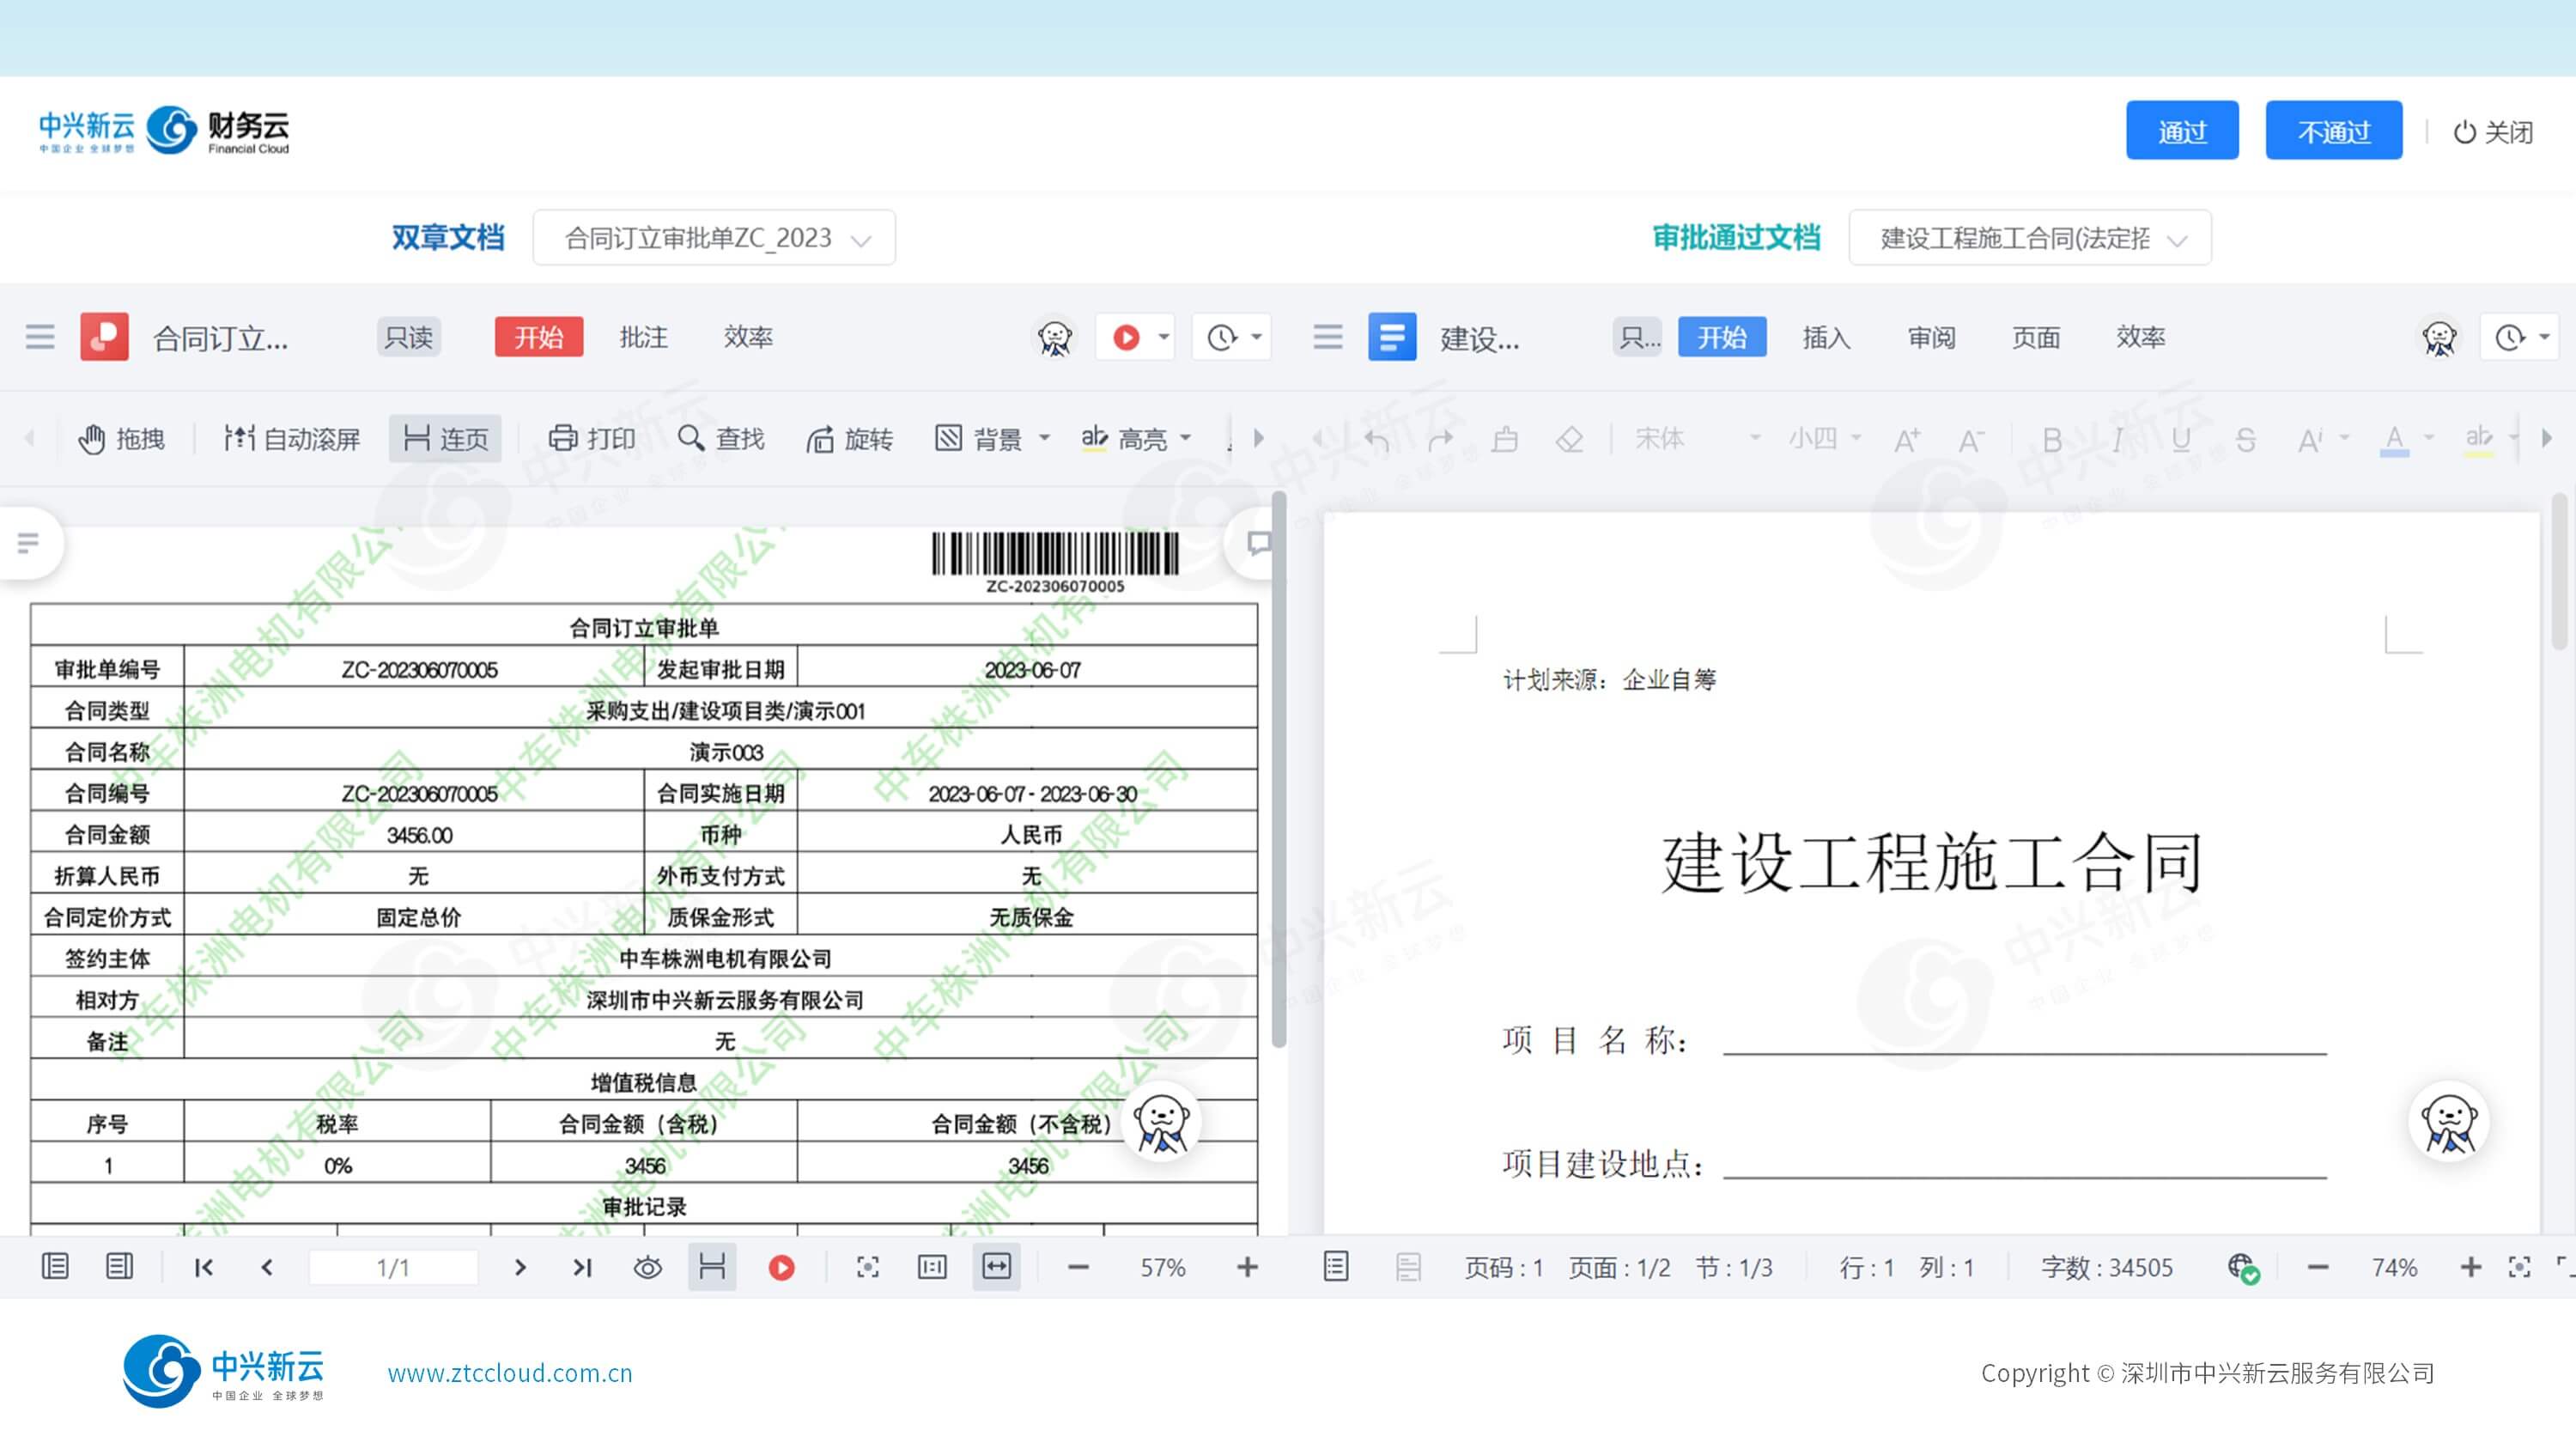Screen dimensions: 2576x1449
Task: Select the 审阅 tab
Action: [1931, 337]
